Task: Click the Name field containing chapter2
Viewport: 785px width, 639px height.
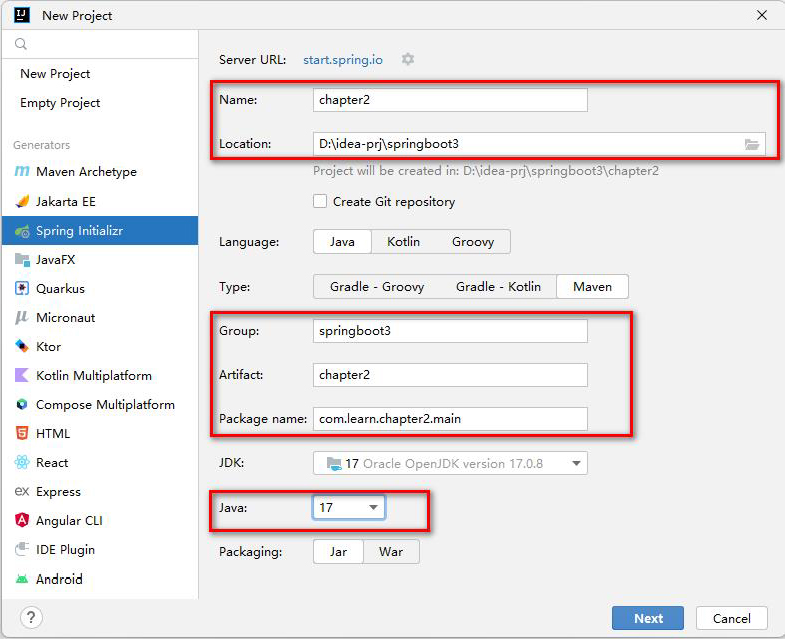Action: click(x=450, y=100)
